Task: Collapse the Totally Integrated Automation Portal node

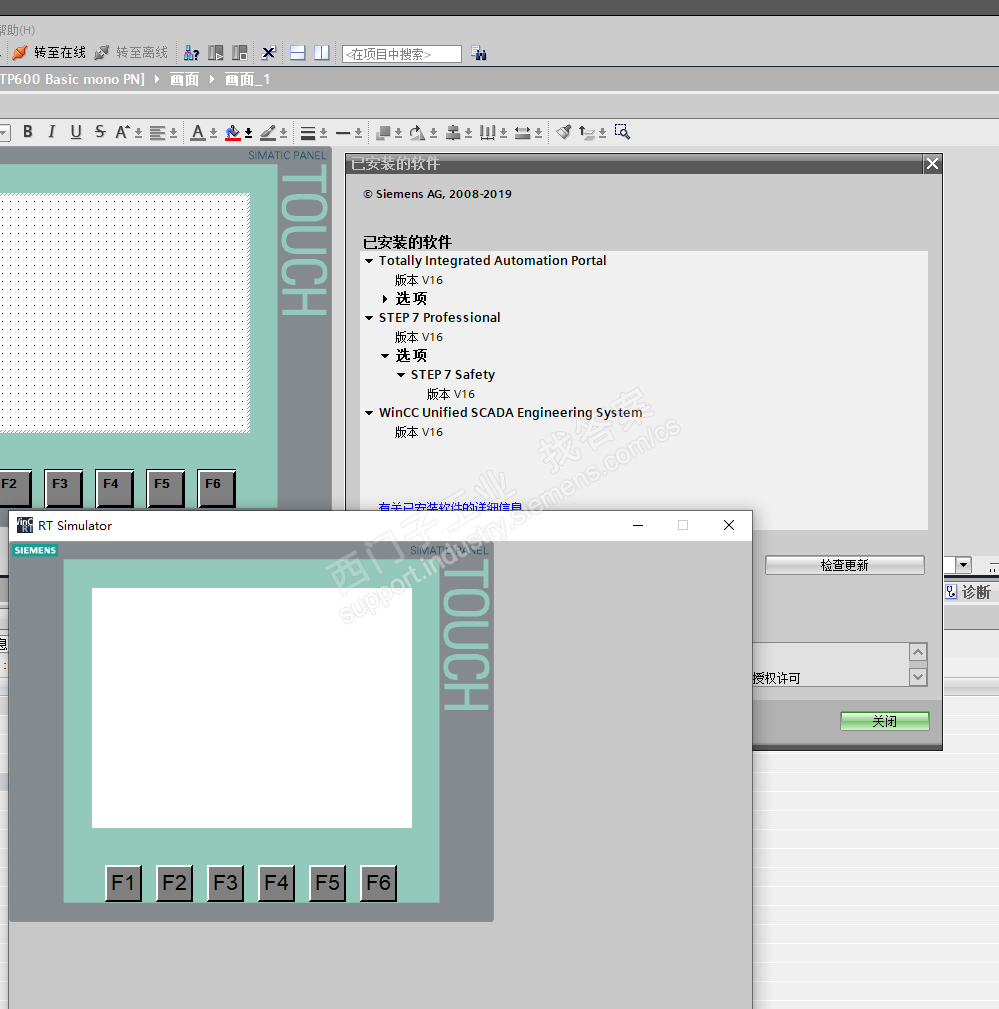Action: (369, 261)
